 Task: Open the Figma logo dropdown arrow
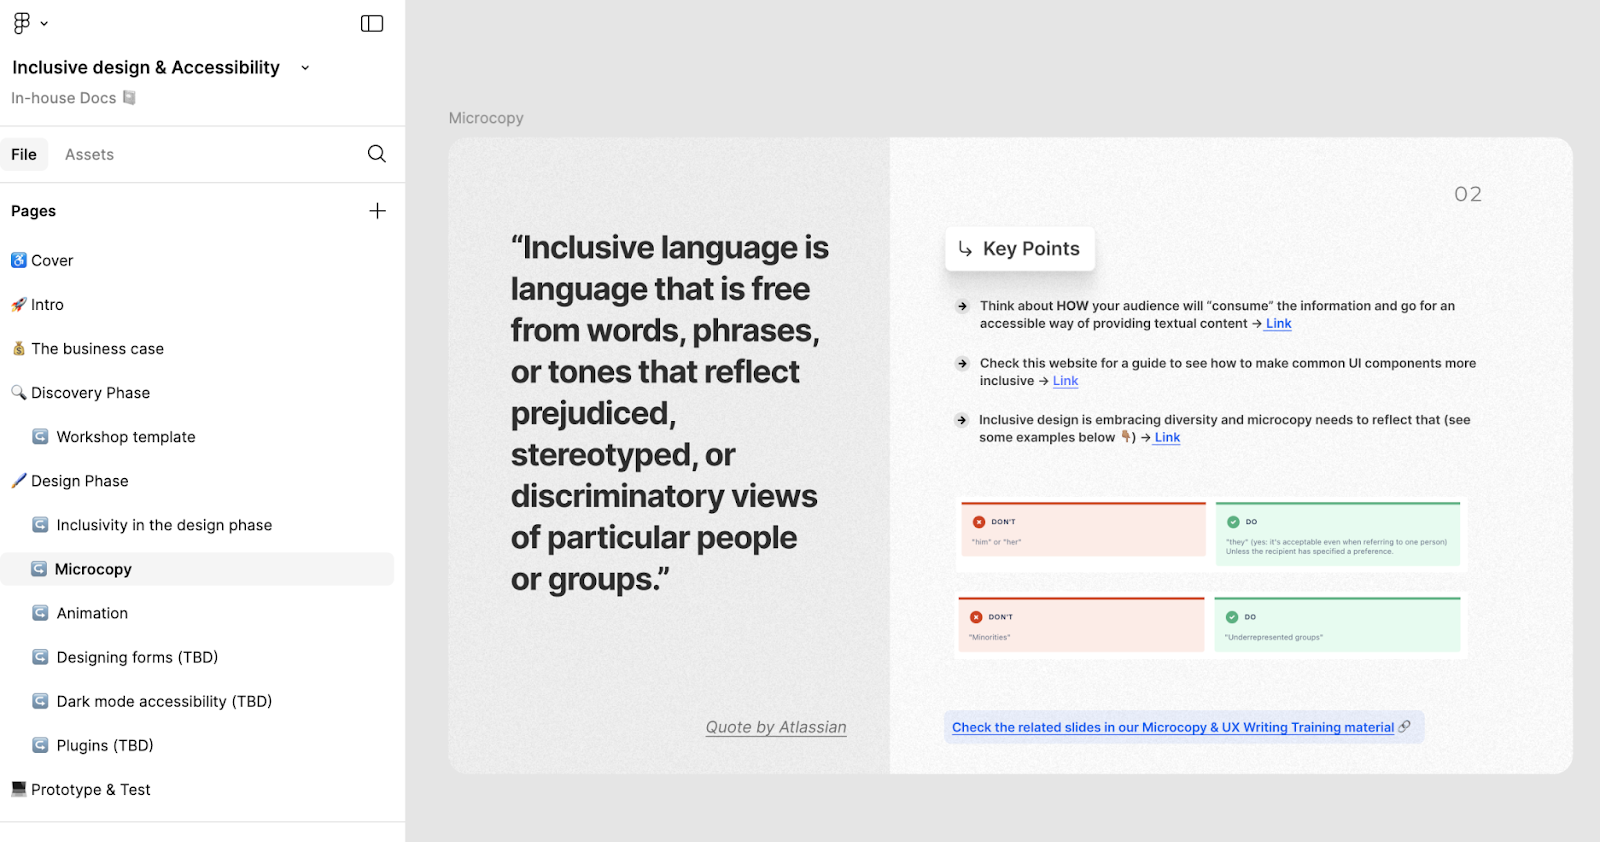pyautogui.click(x=43, y=22)
